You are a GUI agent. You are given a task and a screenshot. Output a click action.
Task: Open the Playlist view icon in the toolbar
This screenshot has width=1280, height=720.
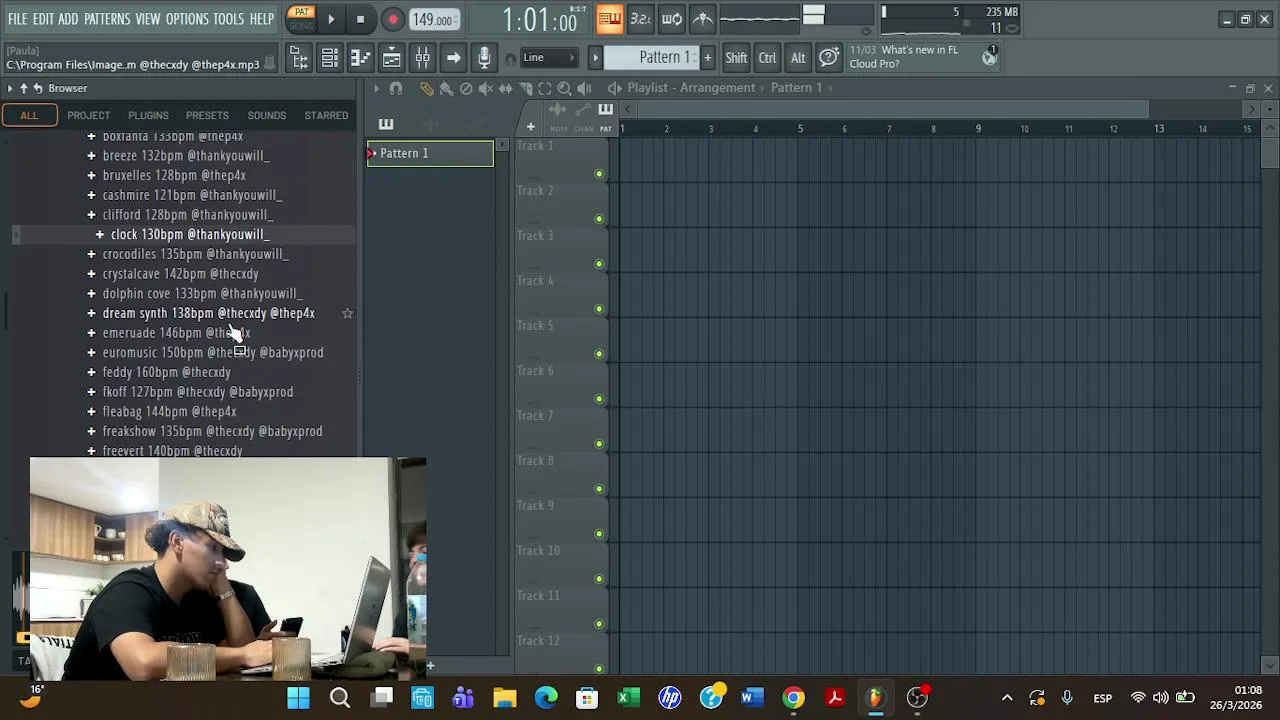392,58
